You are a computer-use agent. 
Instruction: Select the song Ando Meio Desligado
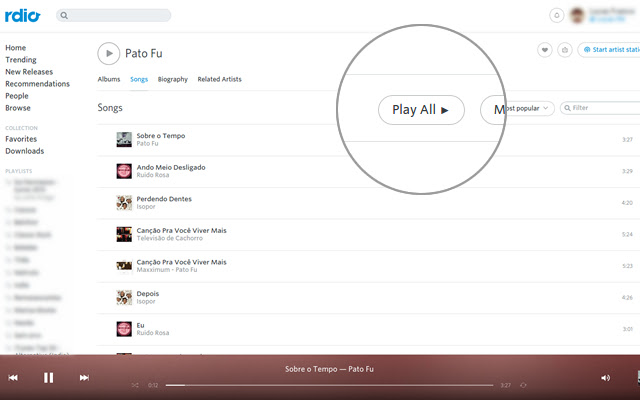coord(171,167)
